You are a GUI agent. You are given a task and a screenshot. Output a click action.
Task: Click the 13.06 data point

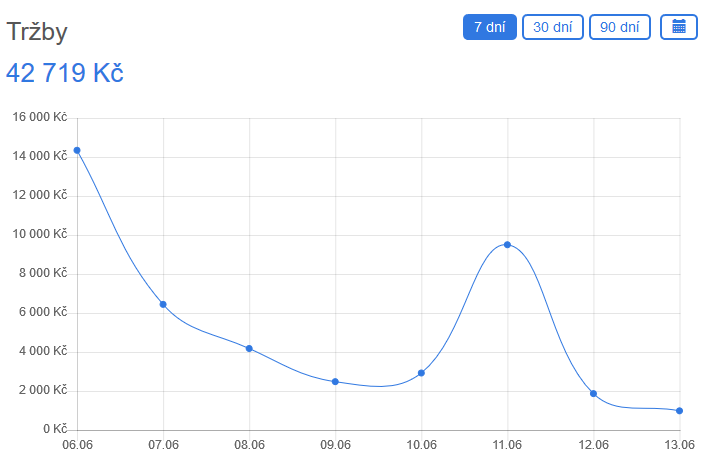[x=680, y=410]
